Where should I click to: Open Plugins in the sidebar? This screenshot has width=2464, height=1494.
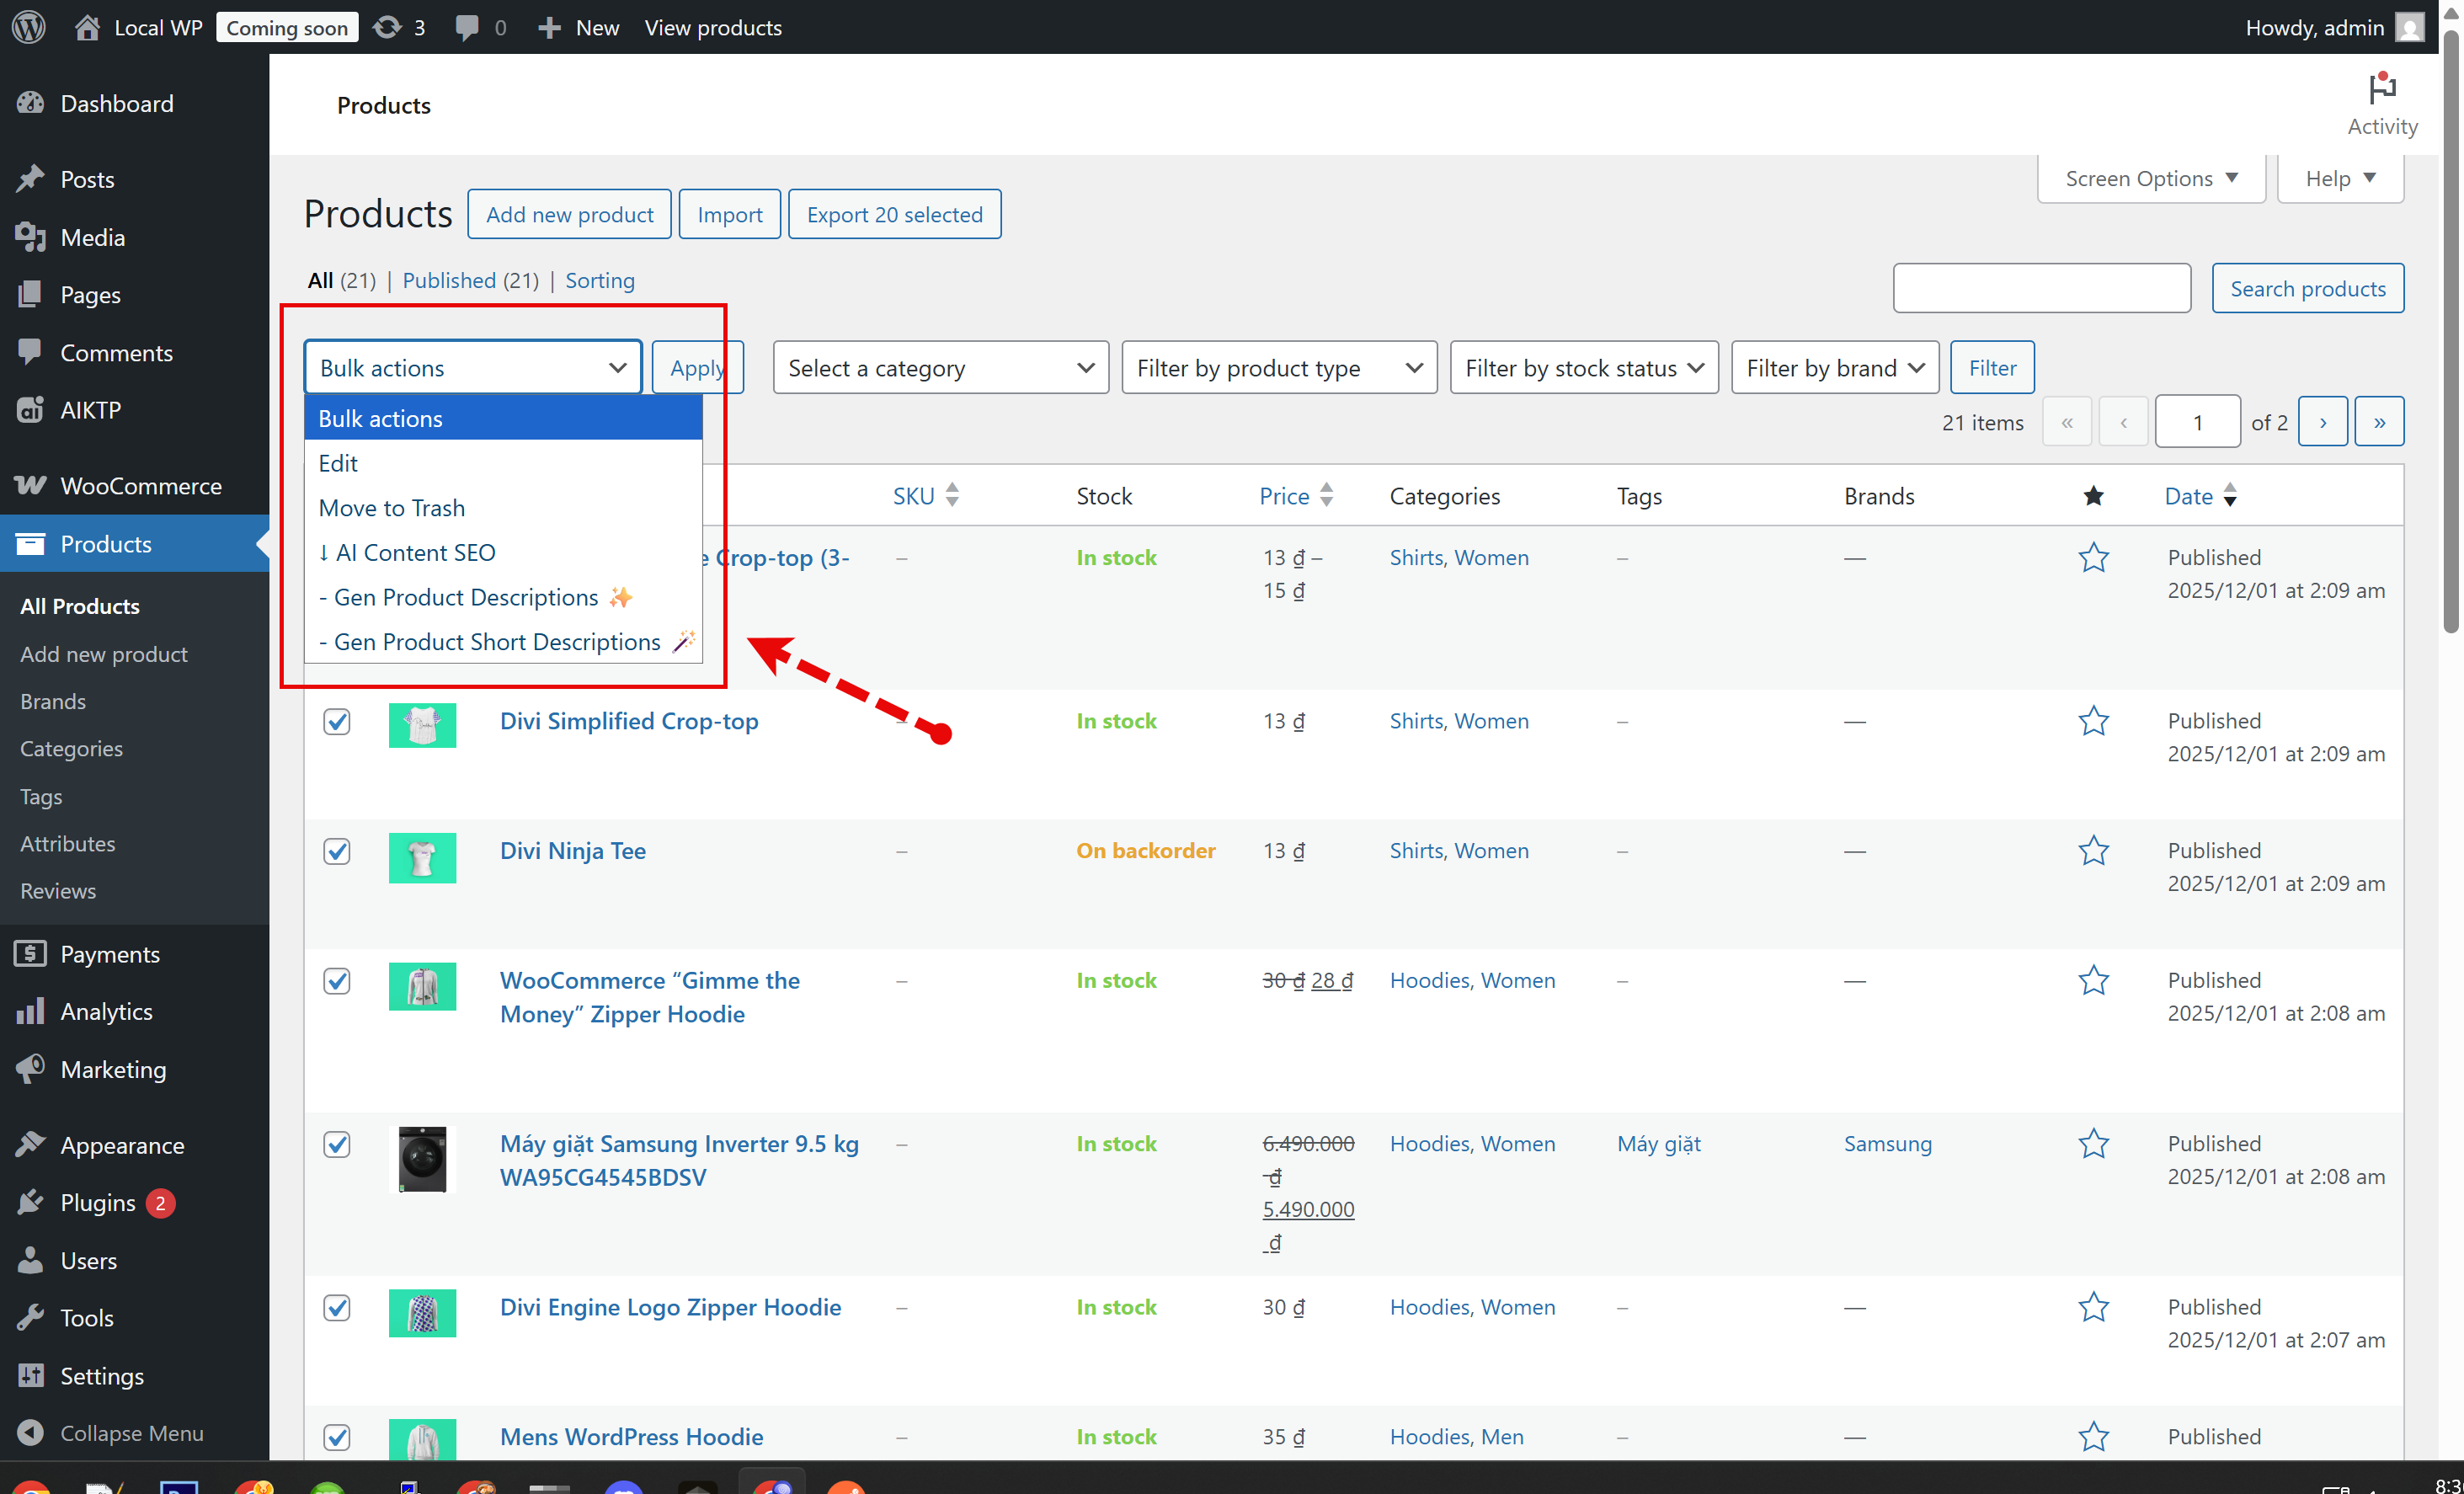click(x=97, y=1203)
